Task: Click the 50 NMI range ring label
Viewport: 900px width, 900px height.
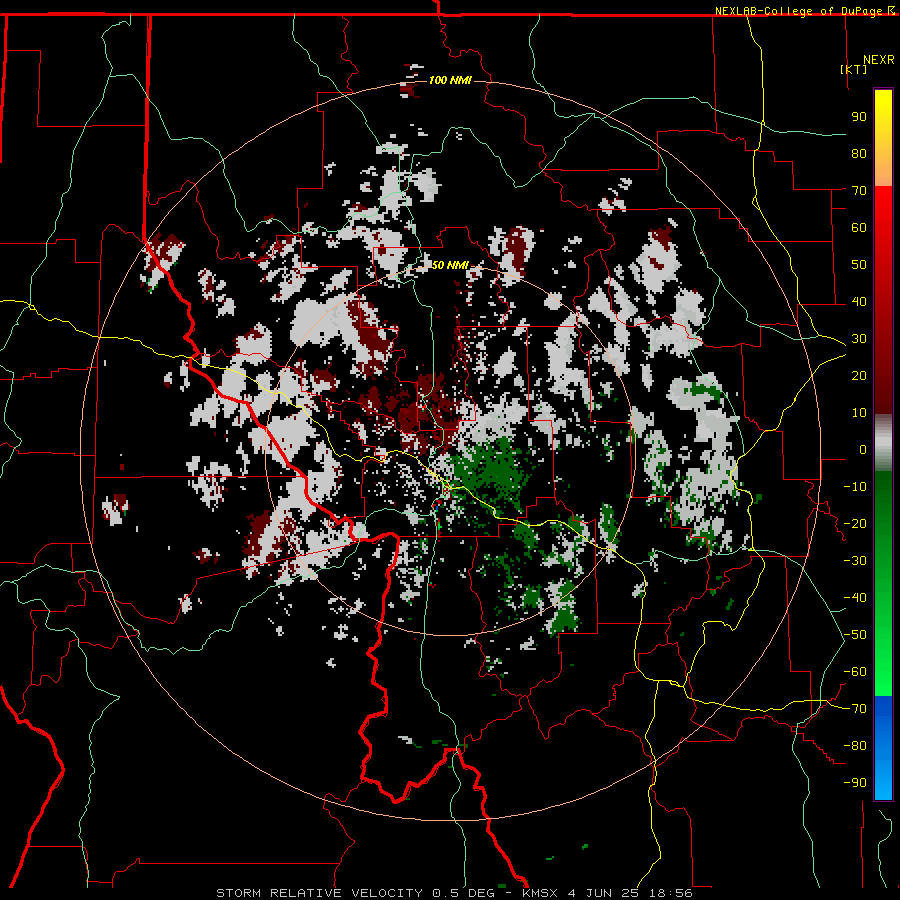Action: [450, 265]
